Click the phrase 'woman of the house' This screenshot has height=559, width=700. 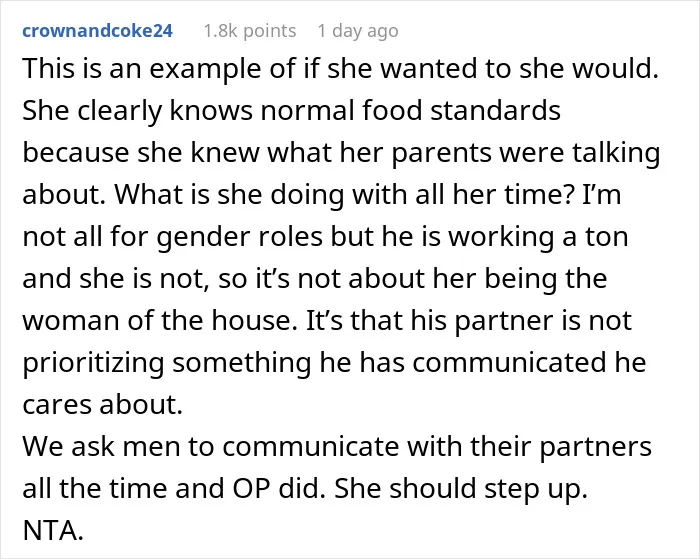click(x=156, y=321)
